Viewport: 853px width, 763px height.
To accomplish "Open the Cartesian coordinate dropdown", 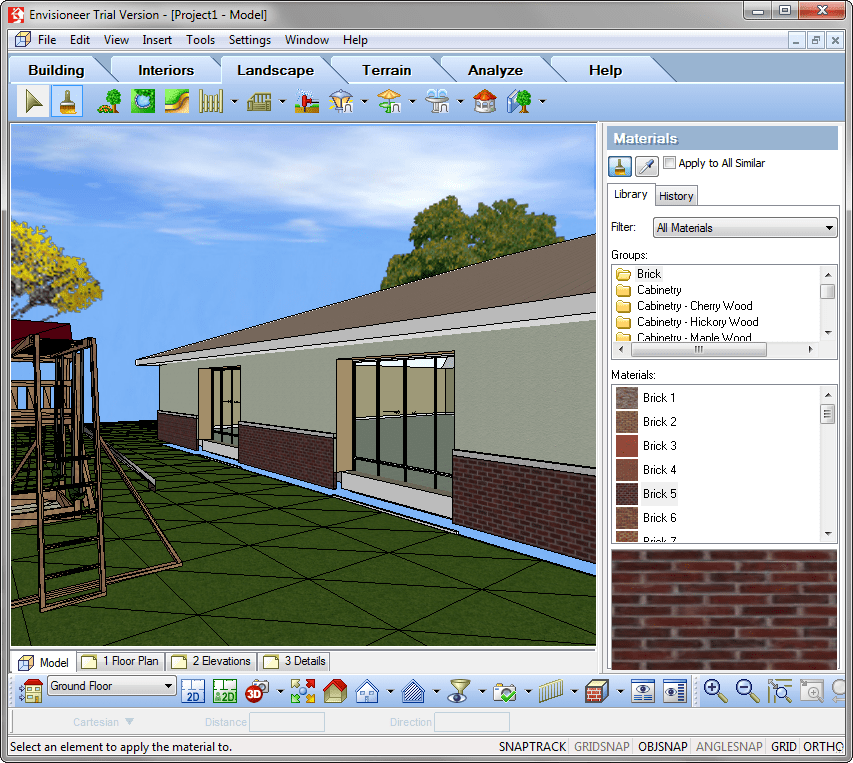I will click(103, 722).
